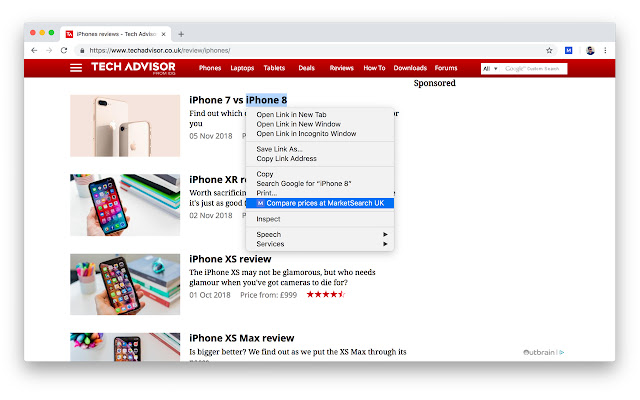Reload the page with refresh icon
Screen dimensions: 640x400
(x=64, y=50)
